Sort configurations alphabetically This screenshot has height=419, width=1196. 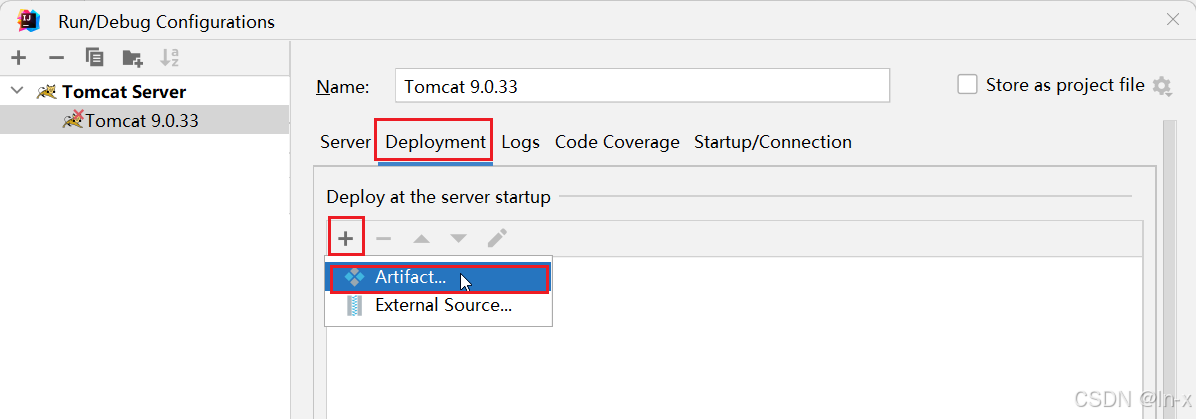[169, 57]
